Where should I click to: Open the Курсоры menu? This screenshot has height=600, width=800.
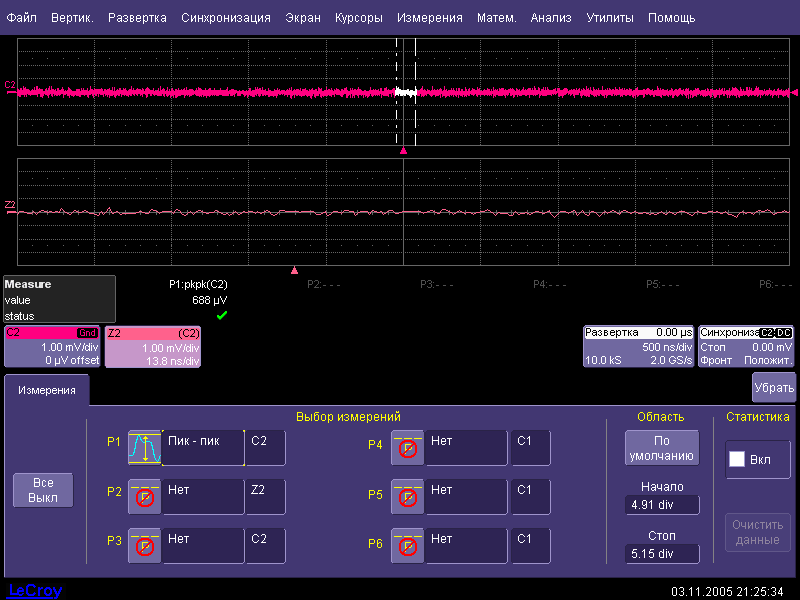pos(358,18)
